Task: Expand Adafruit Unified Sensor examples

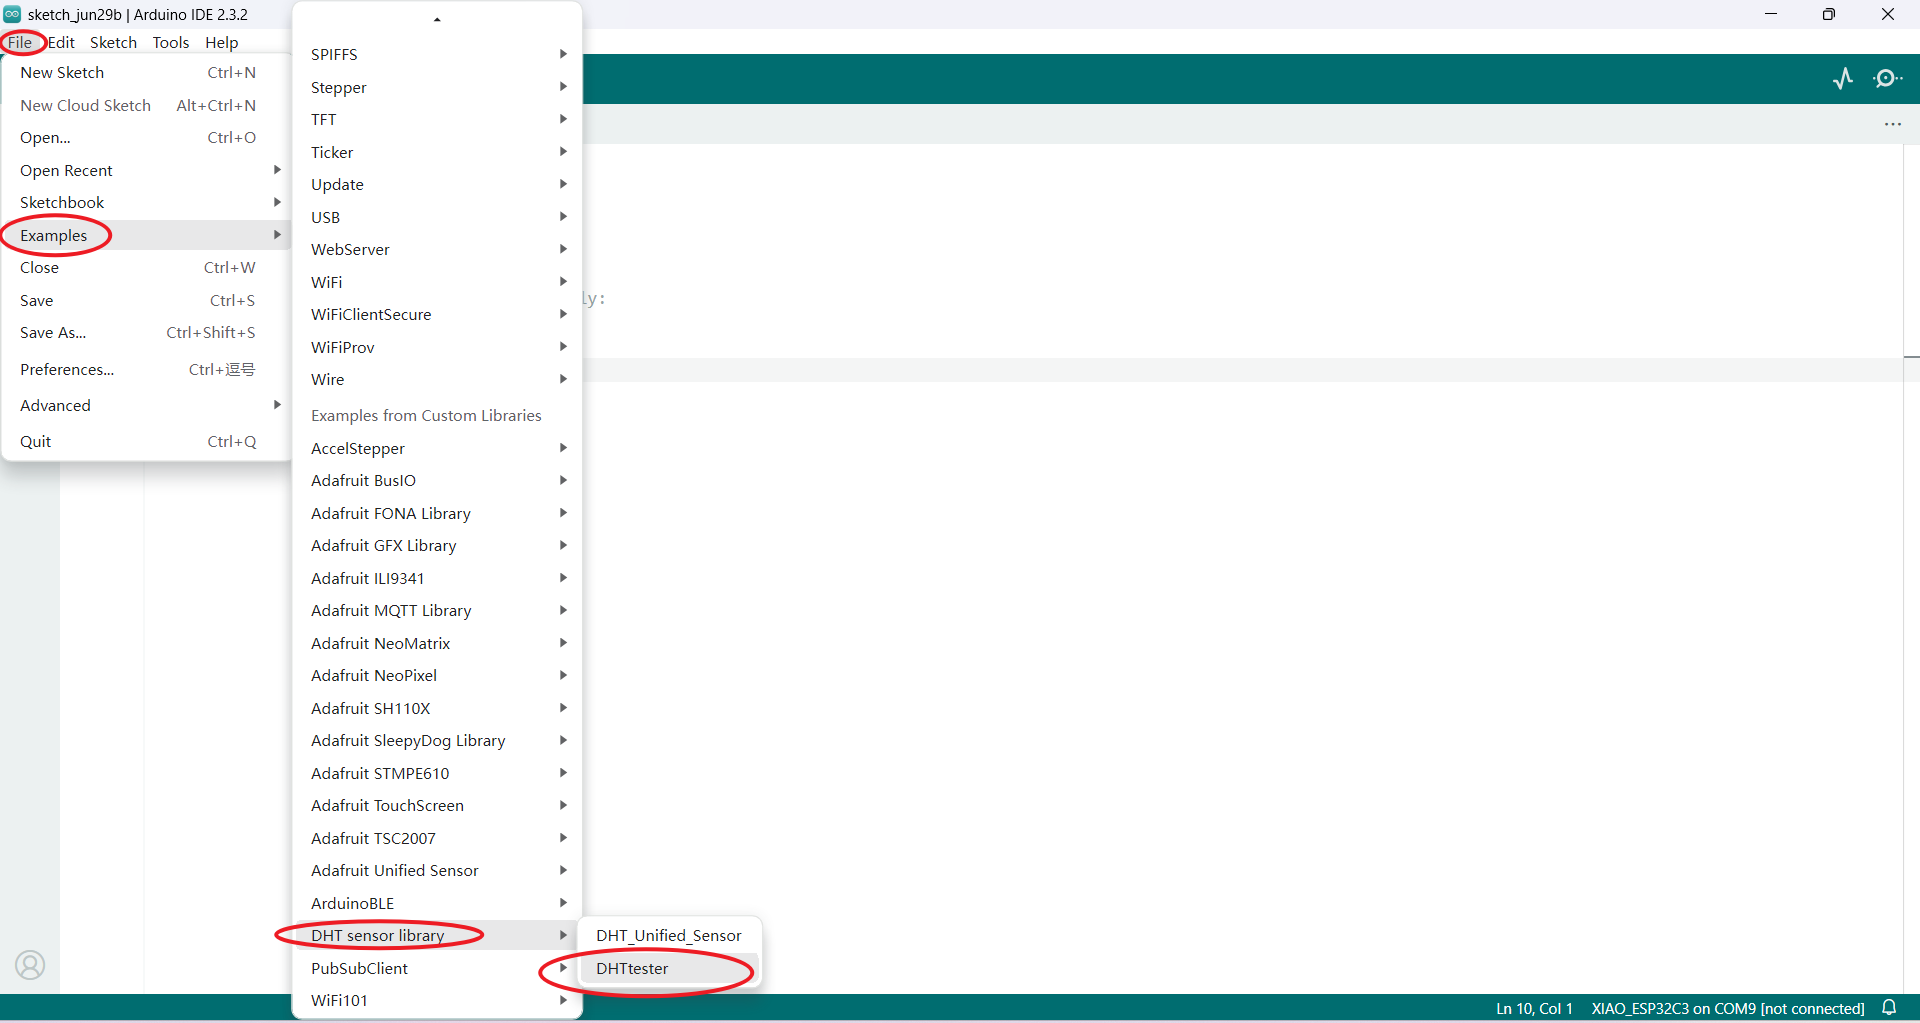Action: 437,870
